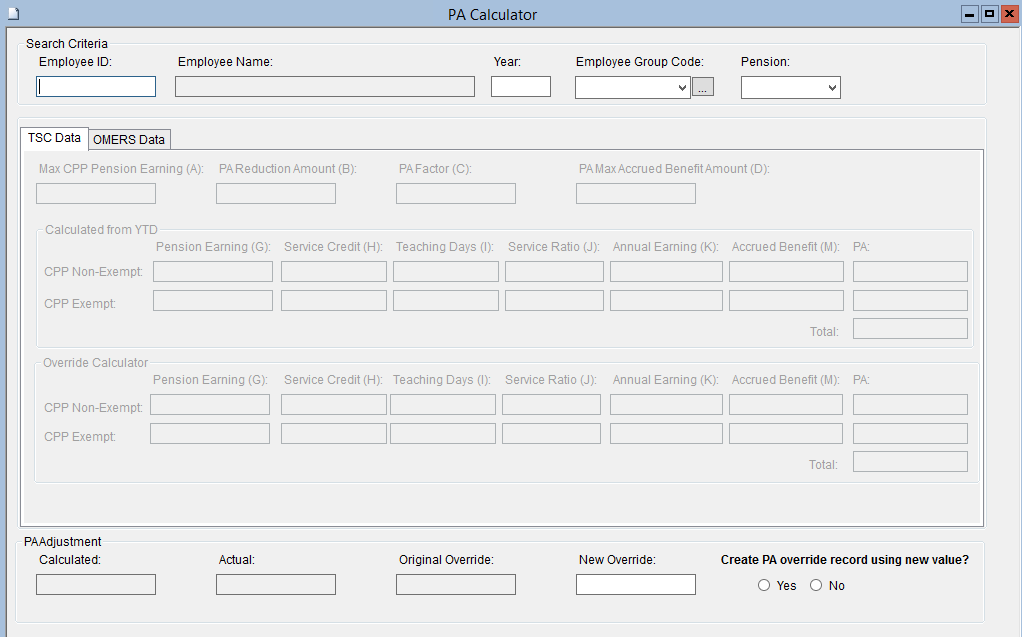Click the Calculated PA adjustment field
The image size is (1022, 637).
tap(96, 584)
